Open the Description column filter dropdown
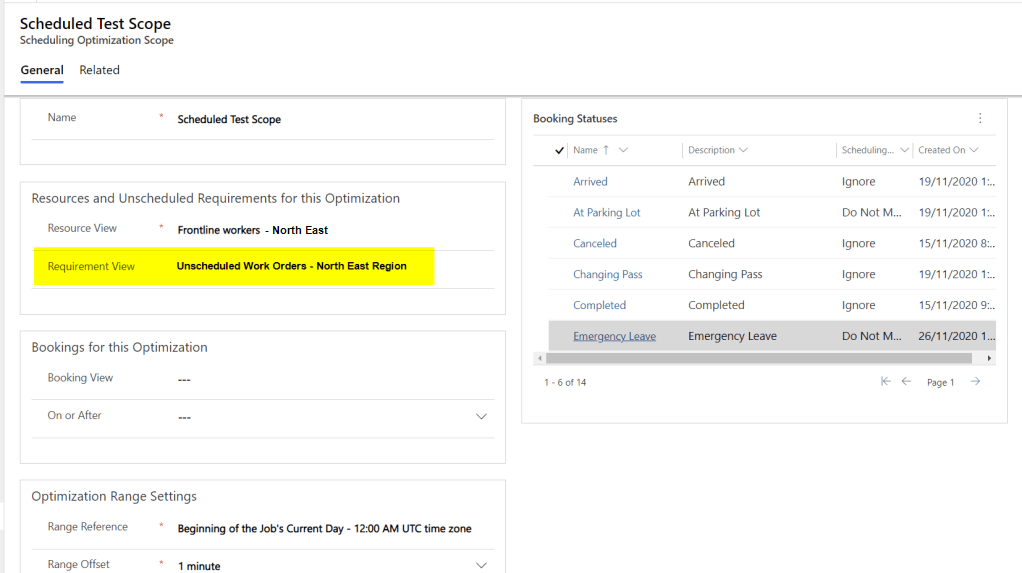Screen dimensions: 1022x573 pos(743,150)
